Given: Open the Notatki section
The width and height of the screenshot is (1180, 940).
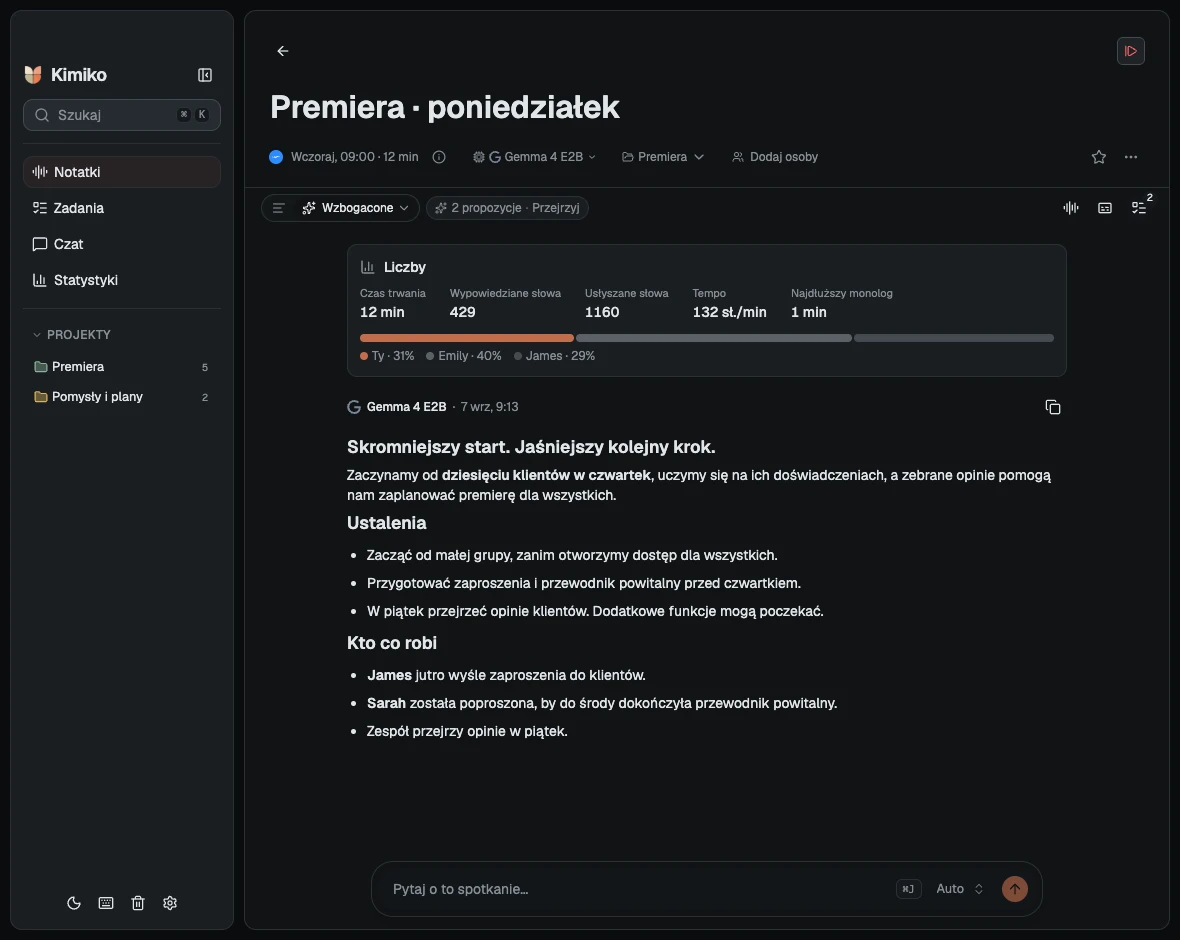Looking at the screenshot, I should 122,172.
